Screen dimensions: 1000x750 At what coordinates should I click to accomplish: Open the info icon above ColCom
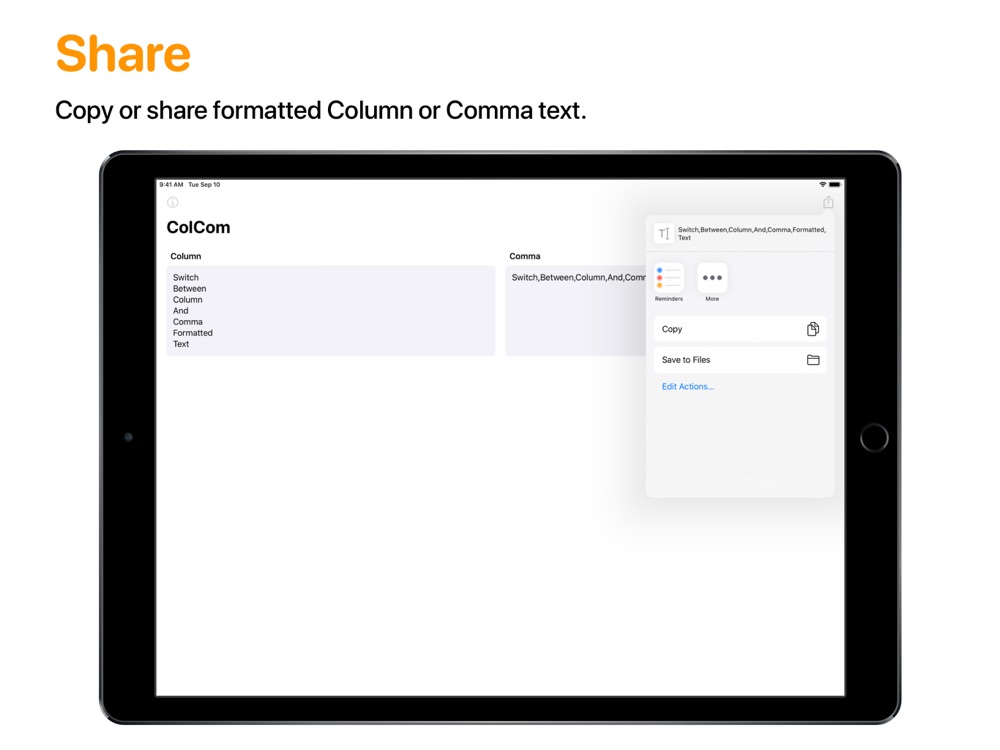coord(172,202)
